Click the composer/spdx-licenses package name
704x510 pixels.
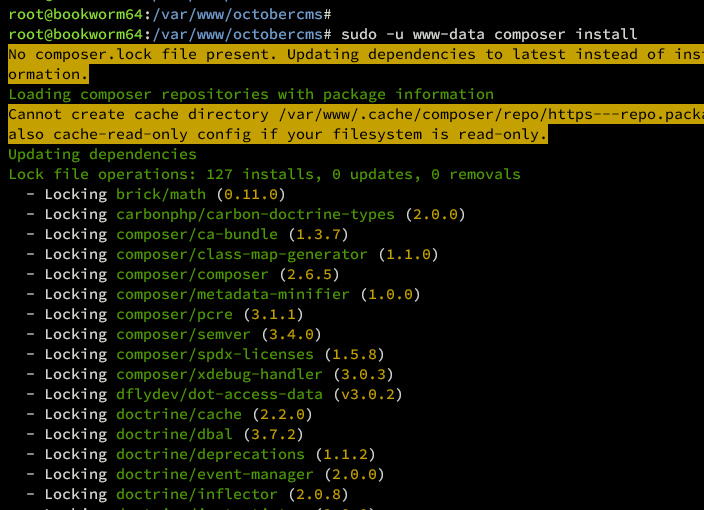pyautogui.click(x=215, y=354)
